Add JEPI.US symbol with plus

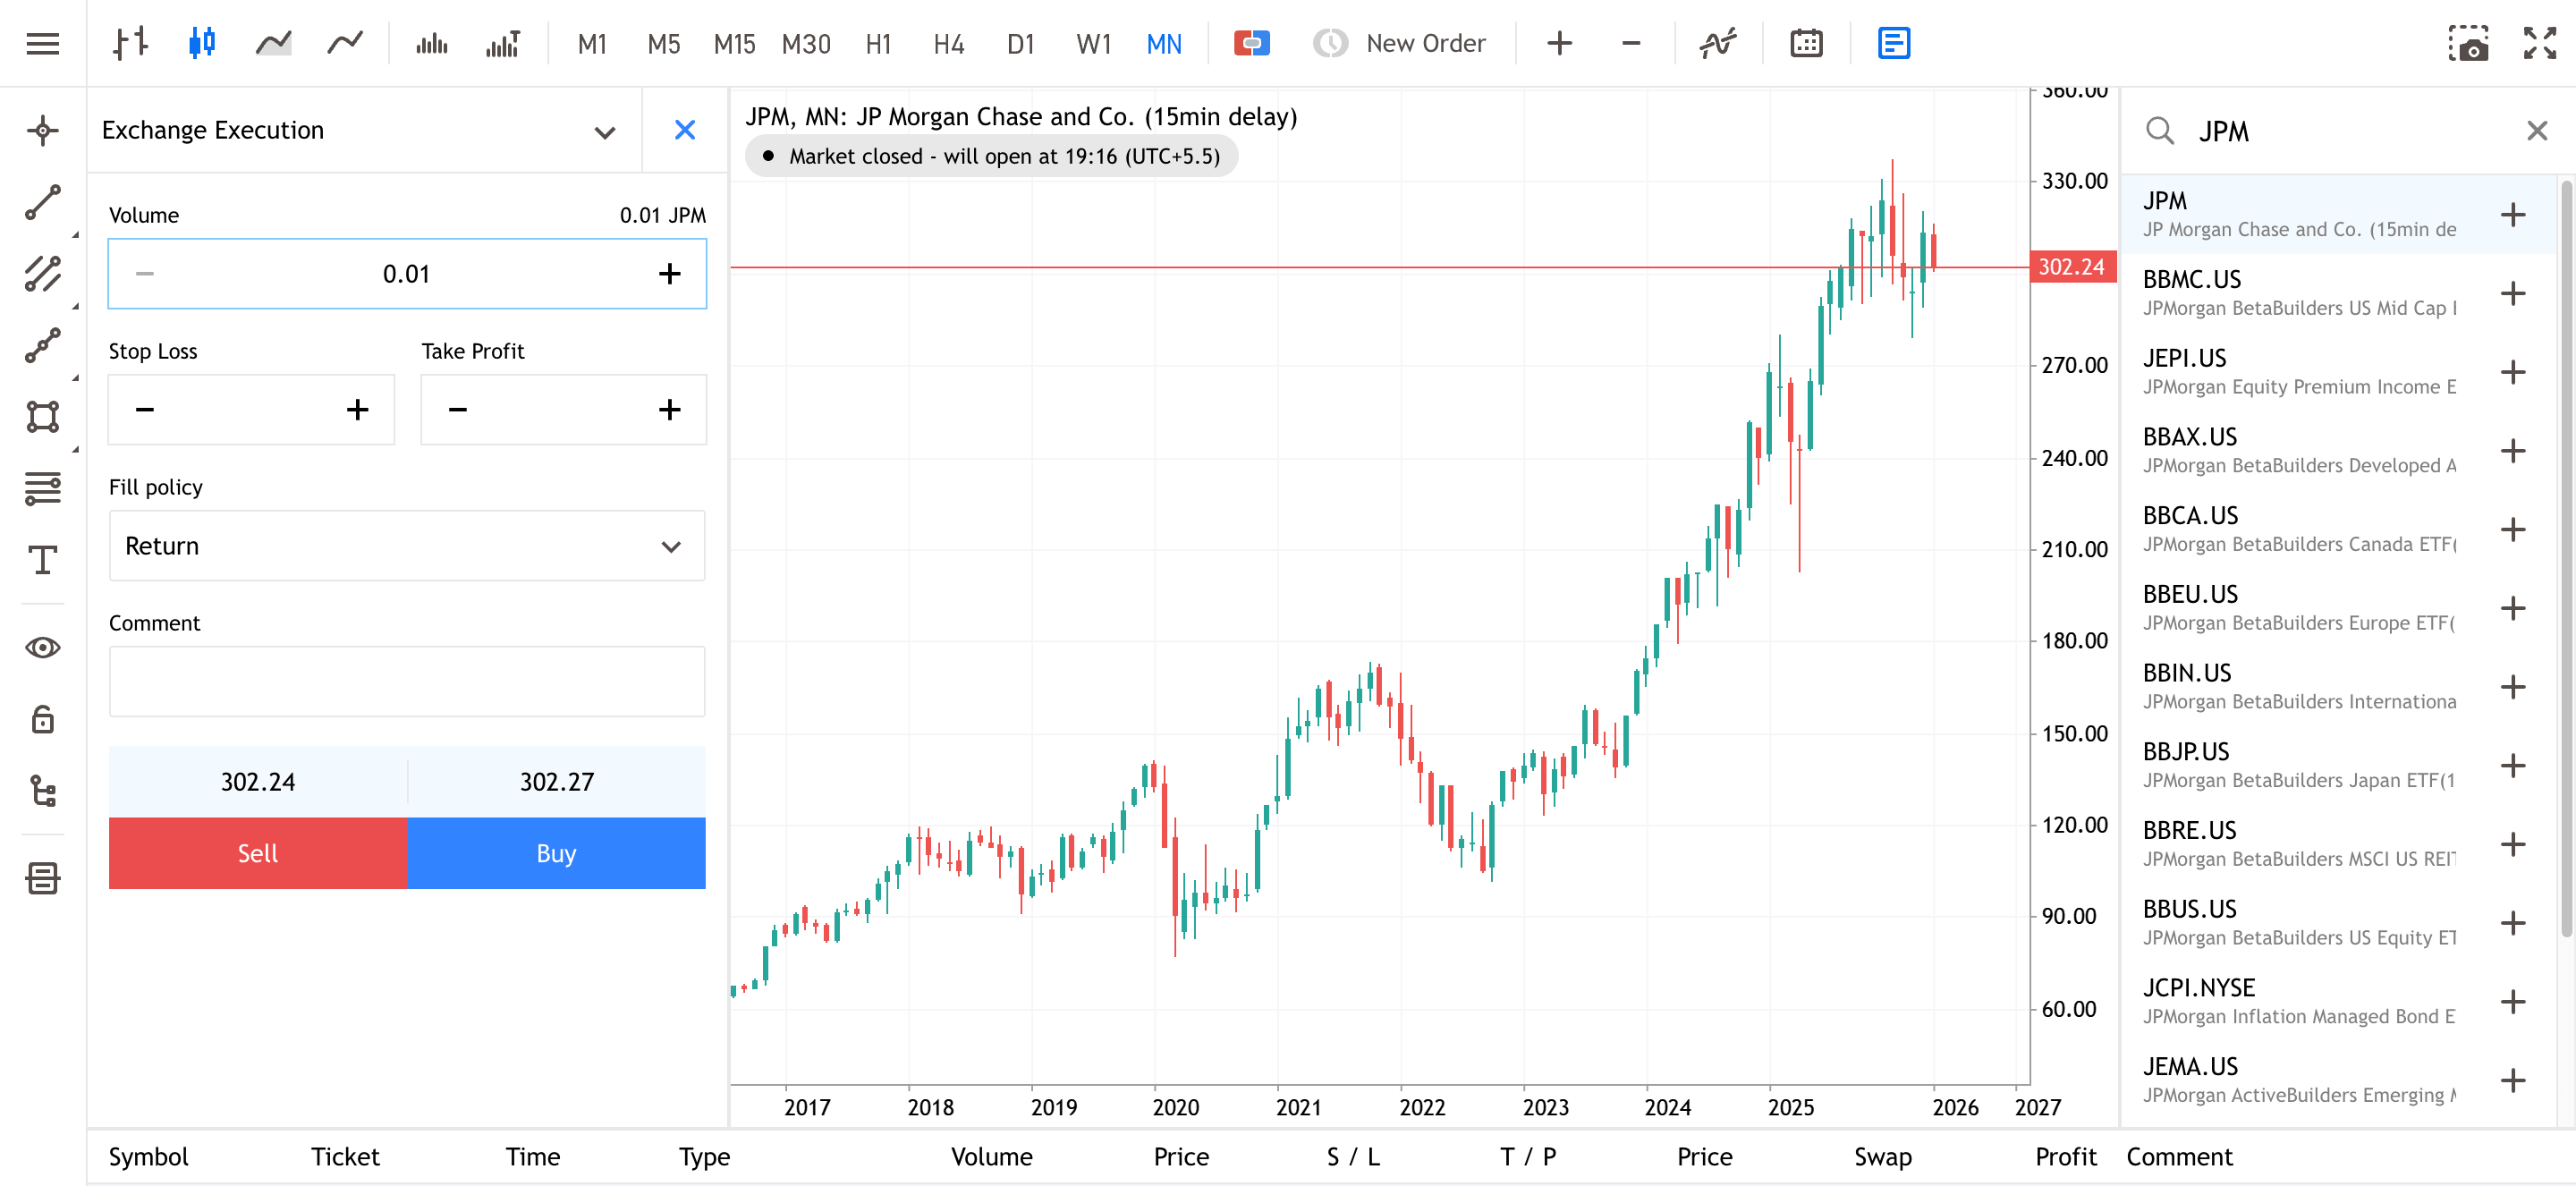coord(2512,372)
